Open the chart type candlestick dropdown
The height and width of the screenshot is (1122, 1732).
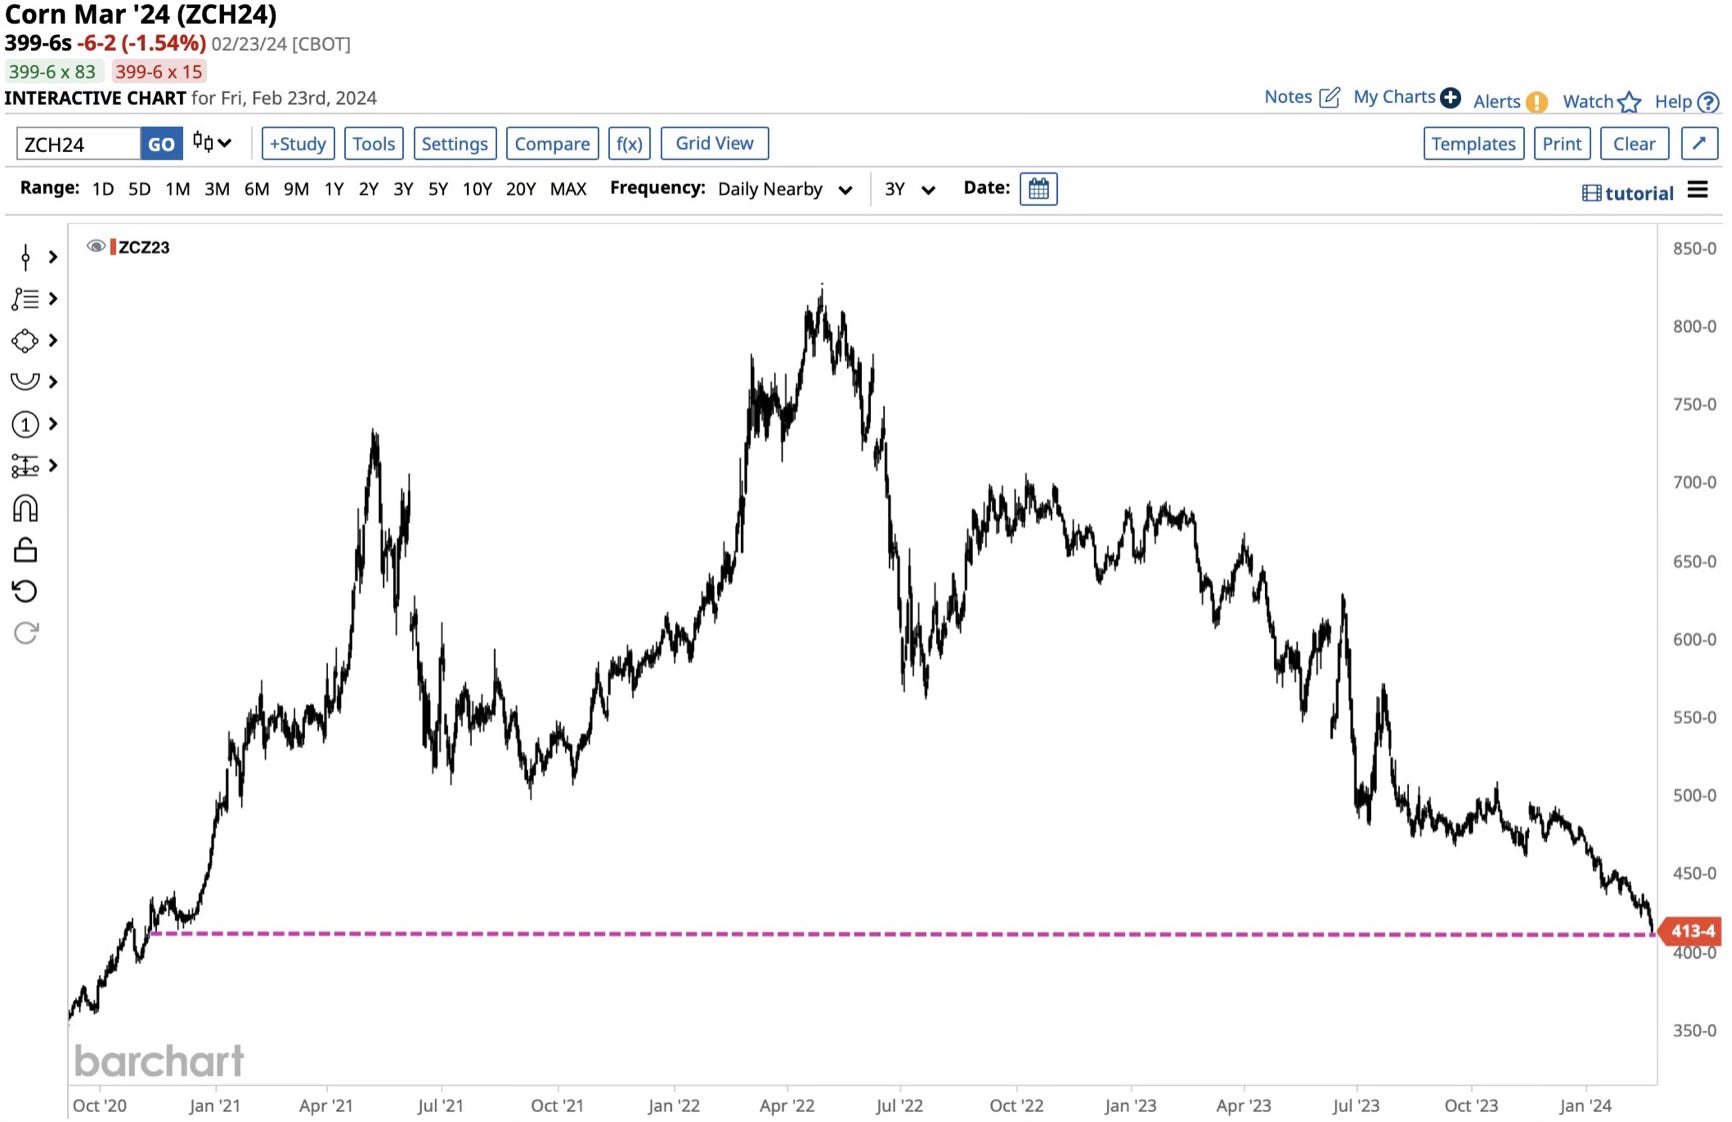click(x=212, y=143)
